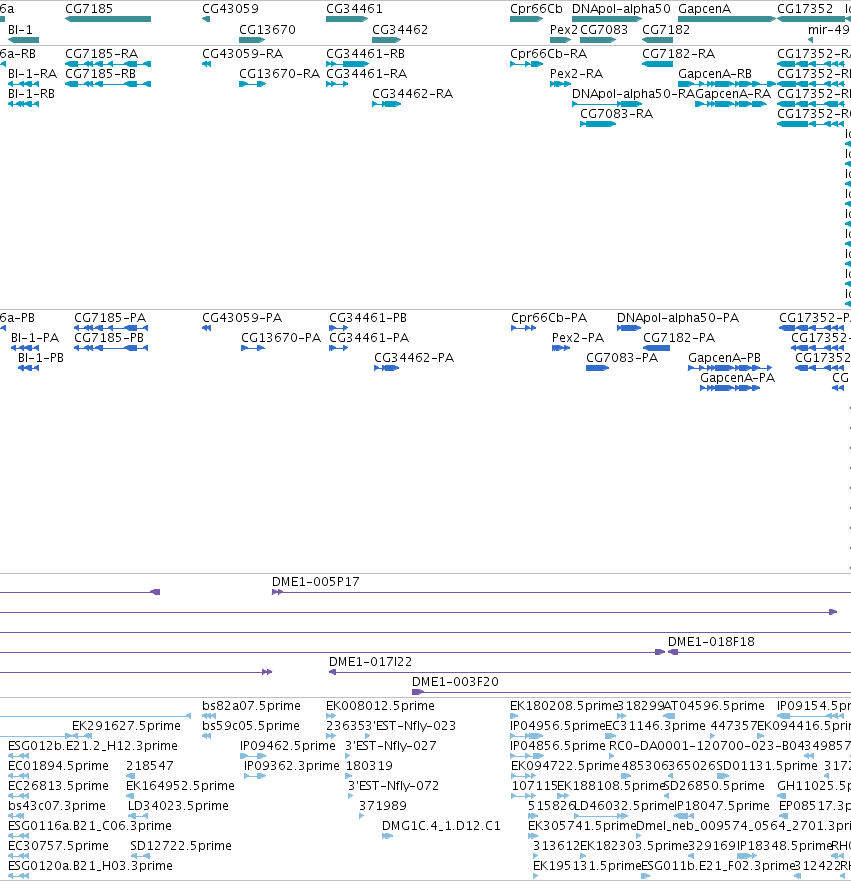Click protein CG43059-PA

(242, 318)
